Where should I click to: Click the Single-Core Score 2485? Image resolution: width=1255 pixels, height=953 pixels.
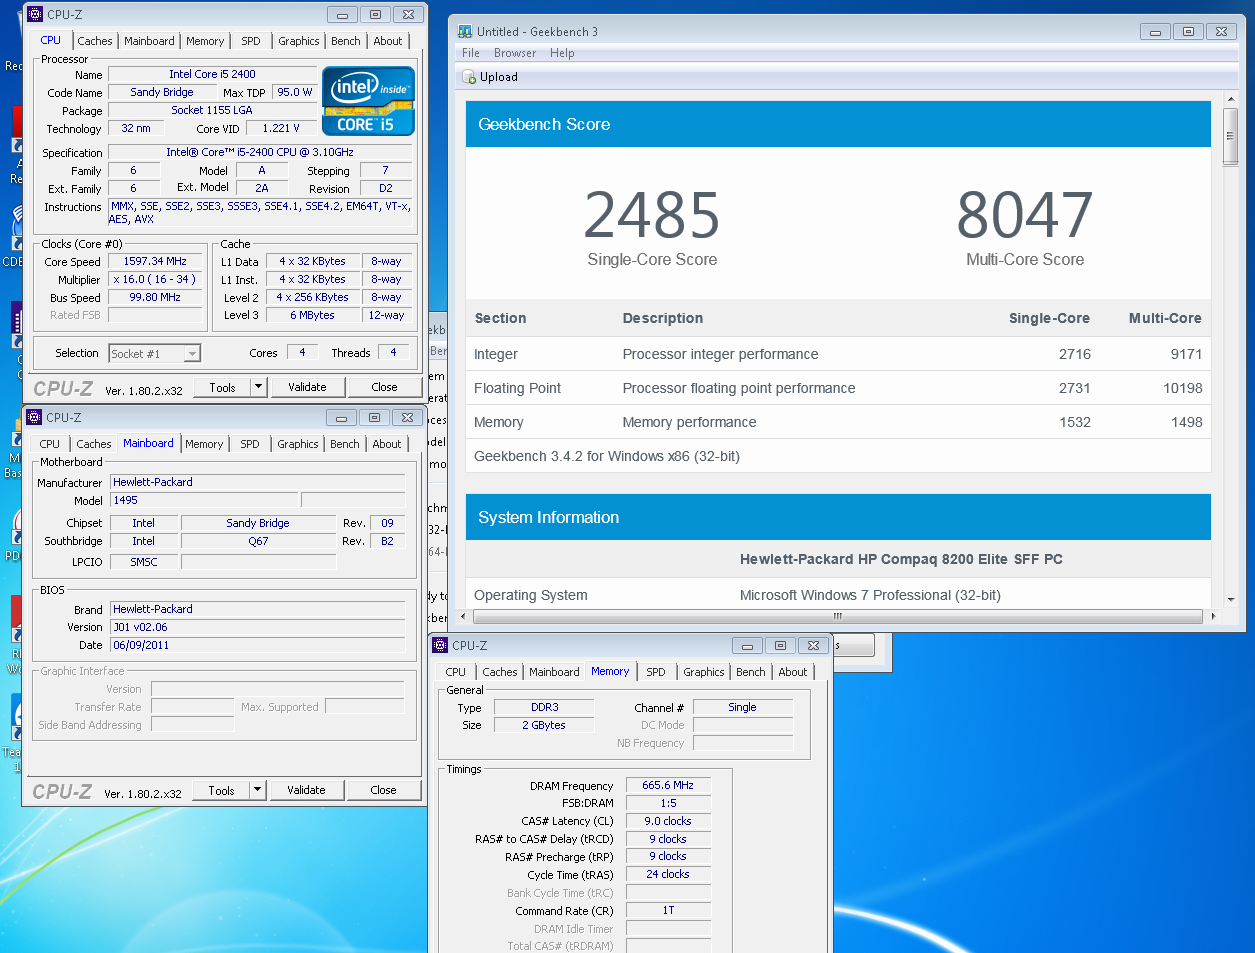tap(652, 215)
